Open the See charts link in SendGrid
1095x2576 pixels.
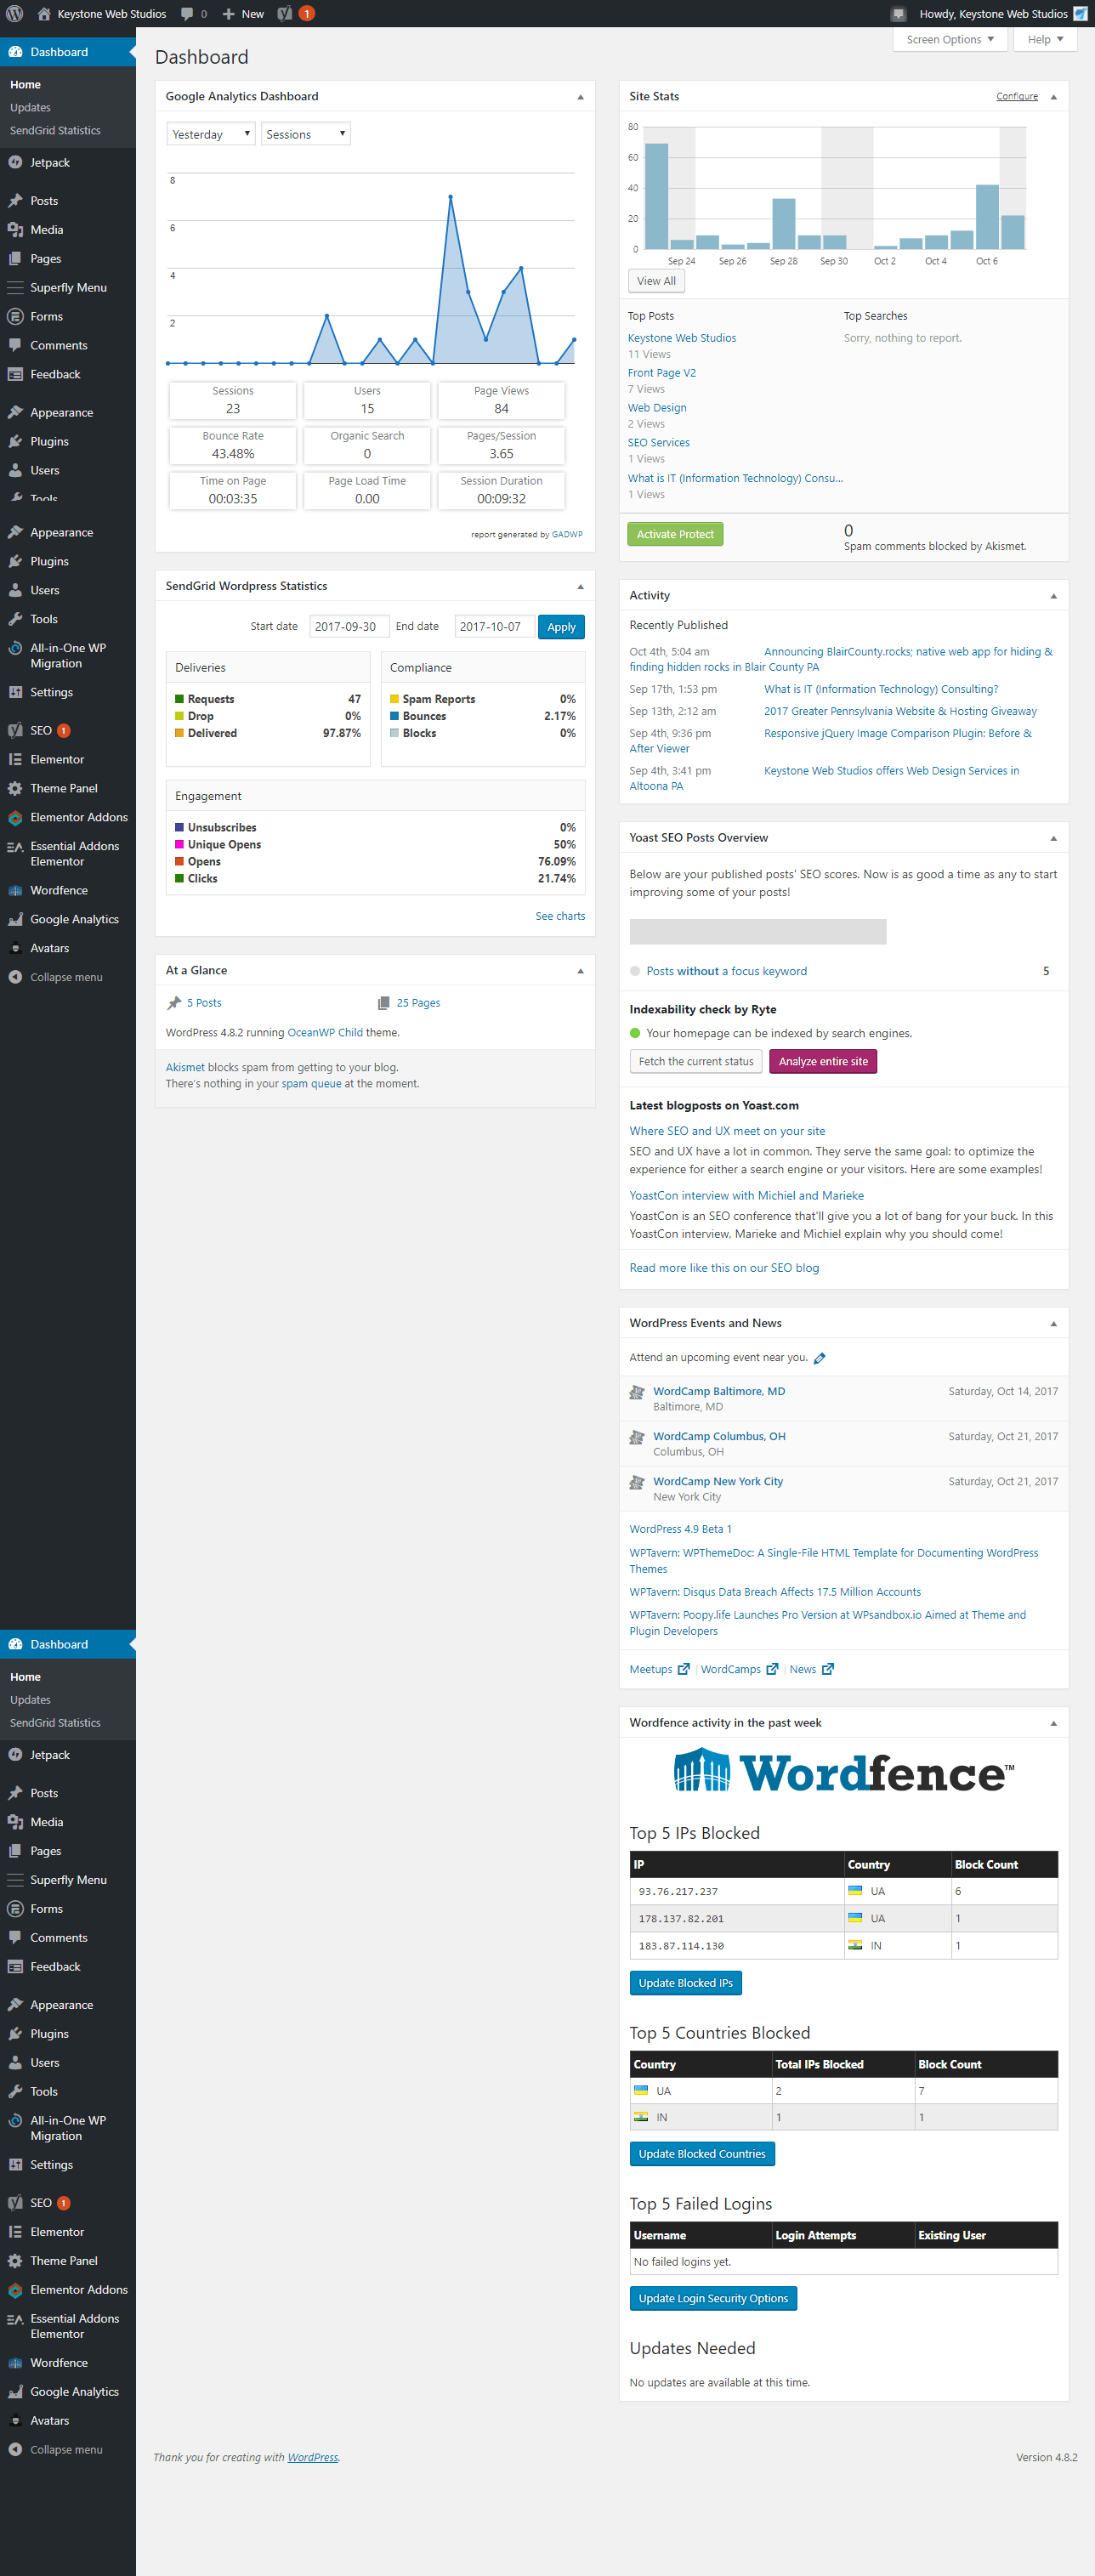560,916
